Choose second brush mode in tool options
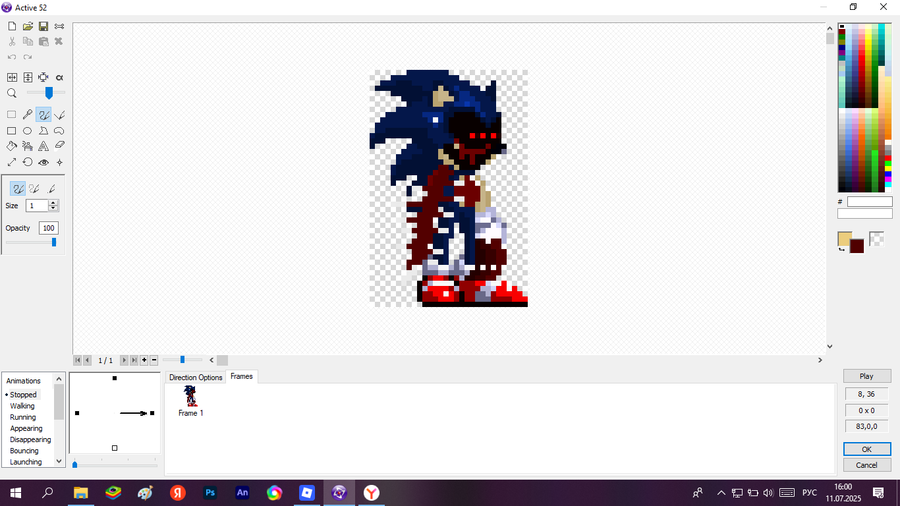 coord(34,188)
